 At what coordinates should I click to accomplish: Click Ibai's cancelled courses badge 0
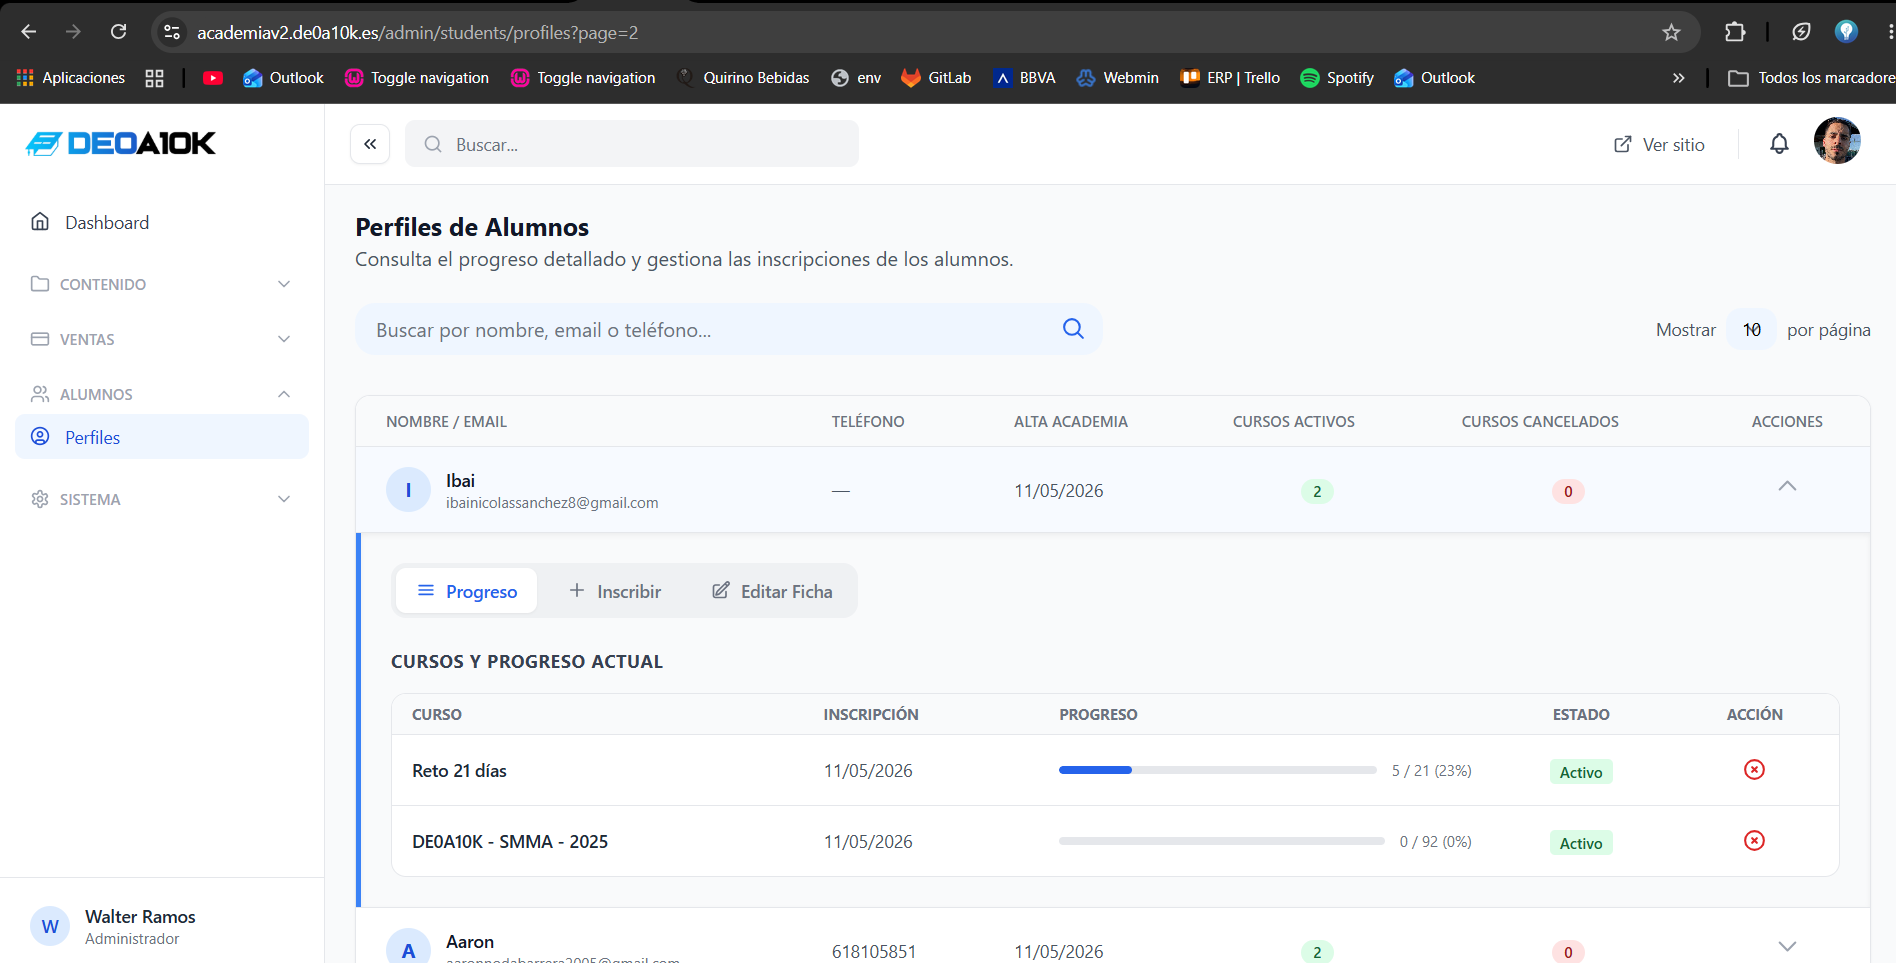point(1568,491)
